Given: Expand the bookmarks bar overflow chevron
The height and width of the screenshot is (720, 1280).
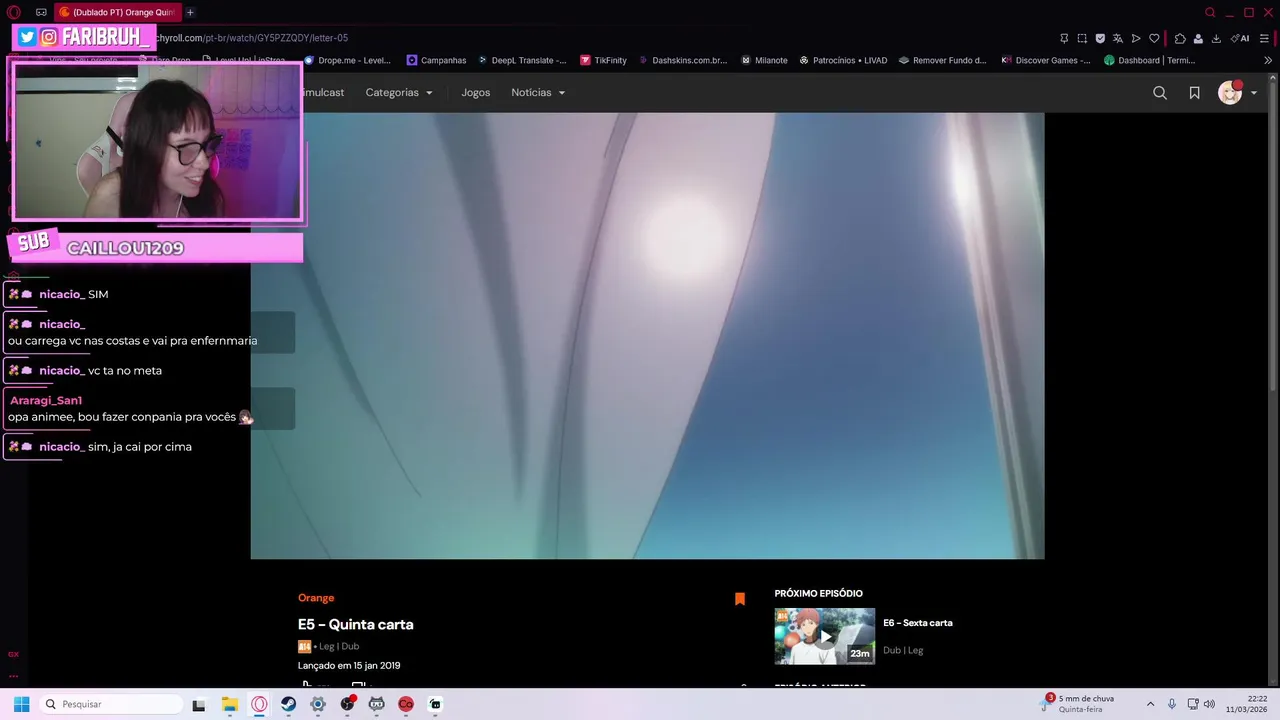Looking at the screenshot, I should point(1268,60).
